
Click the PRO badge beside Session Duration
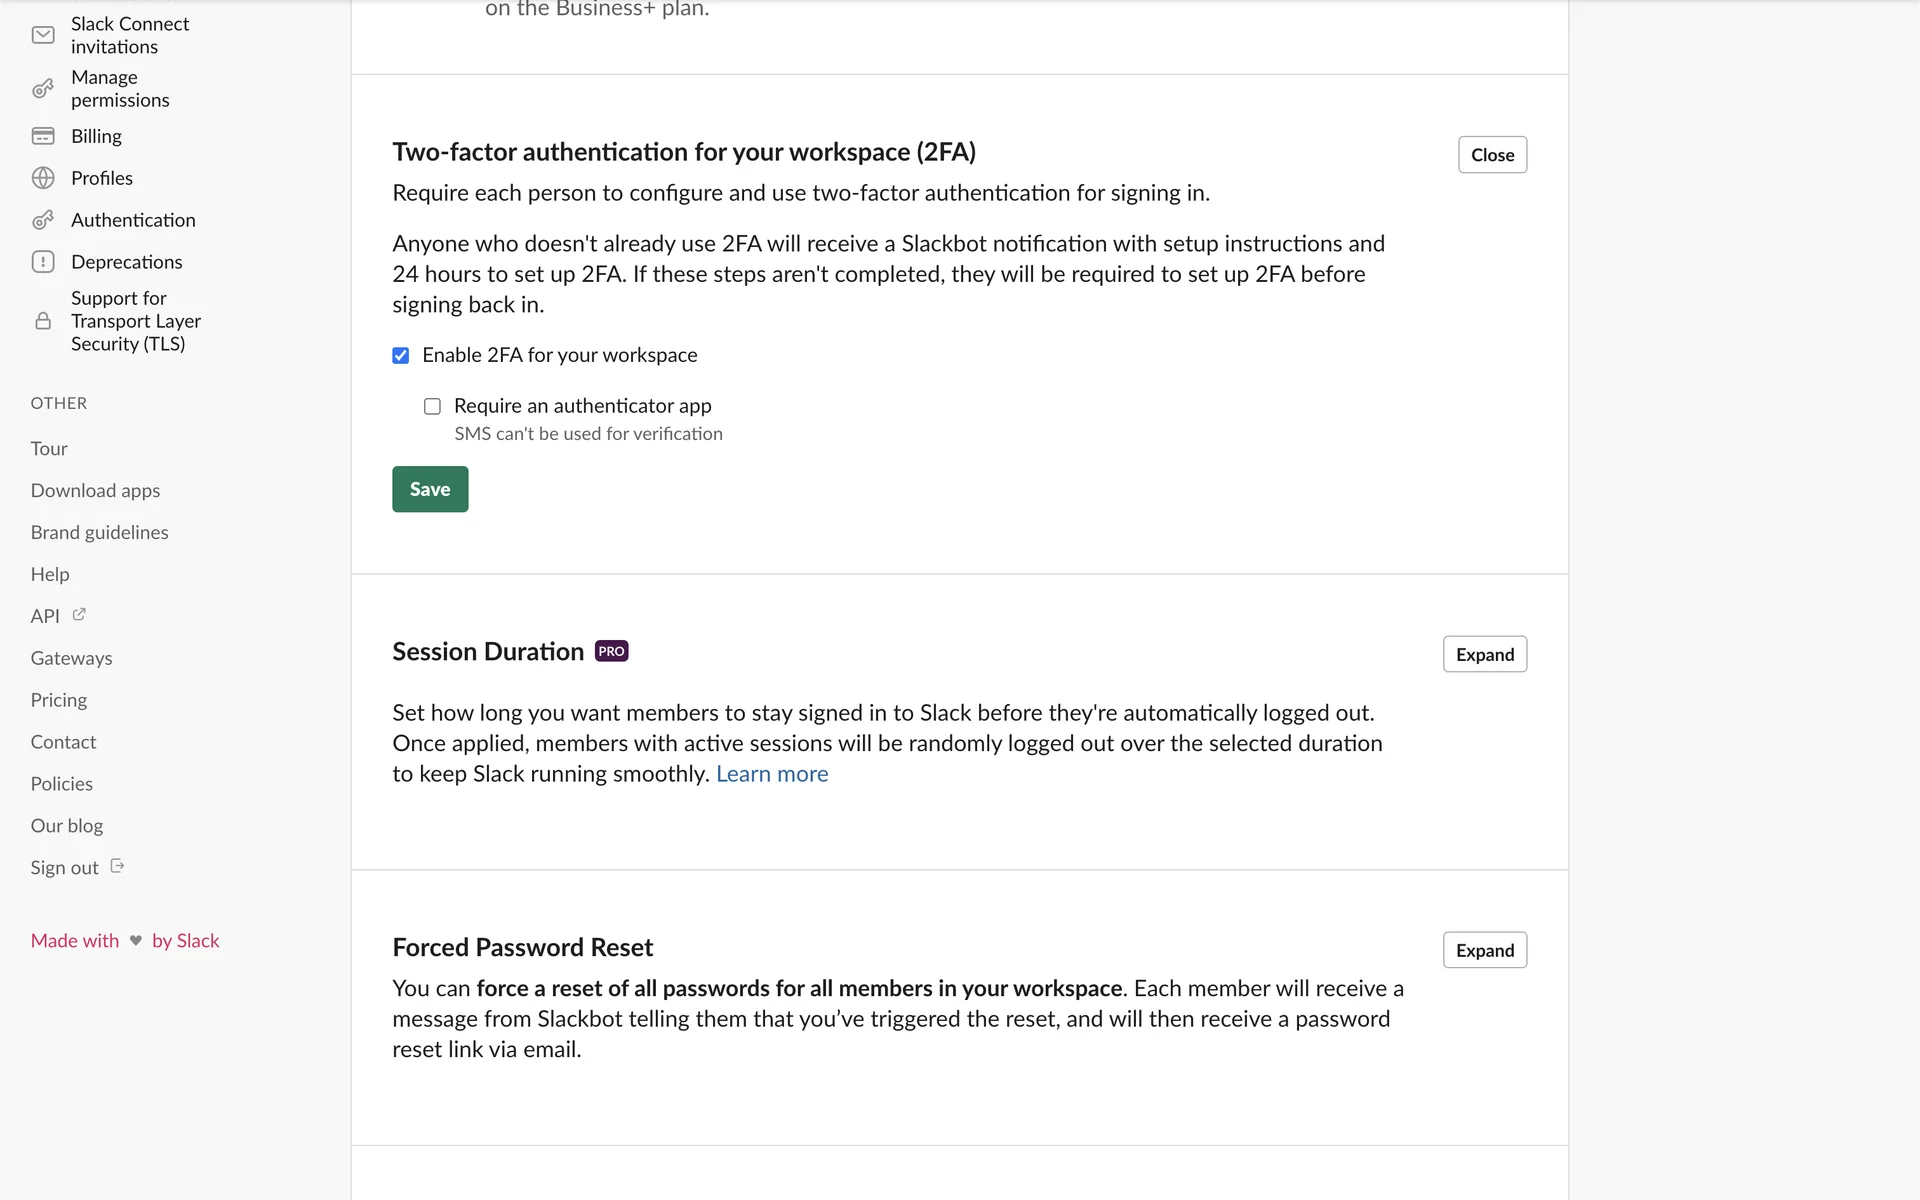point(611,652)
